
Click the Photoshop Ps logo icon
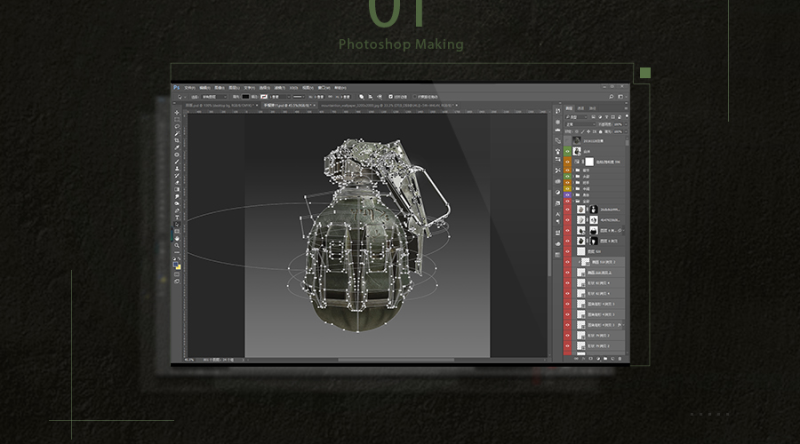click(x=176, y=87)
